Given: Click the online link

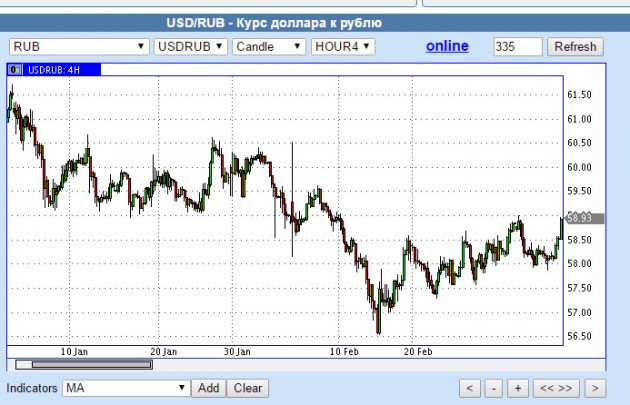Looking at the screenshot, I should pos(447,46).
